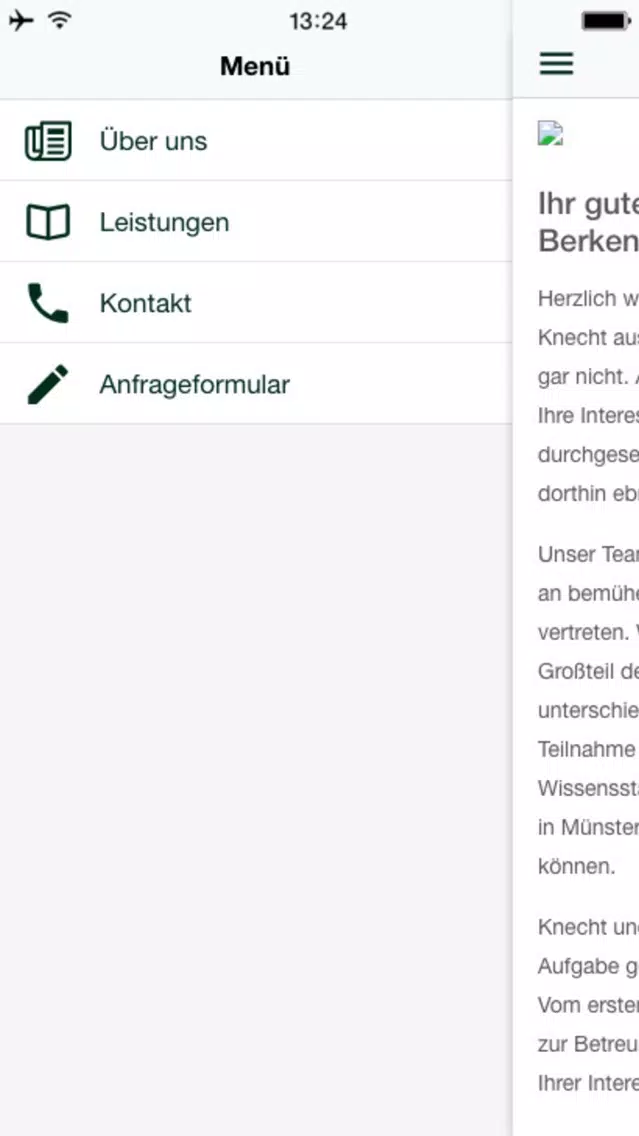The height and width of the screenshot is (1136, 639).
Task: Tap the empty gray area below the menu
Action: tap(256, 780)
